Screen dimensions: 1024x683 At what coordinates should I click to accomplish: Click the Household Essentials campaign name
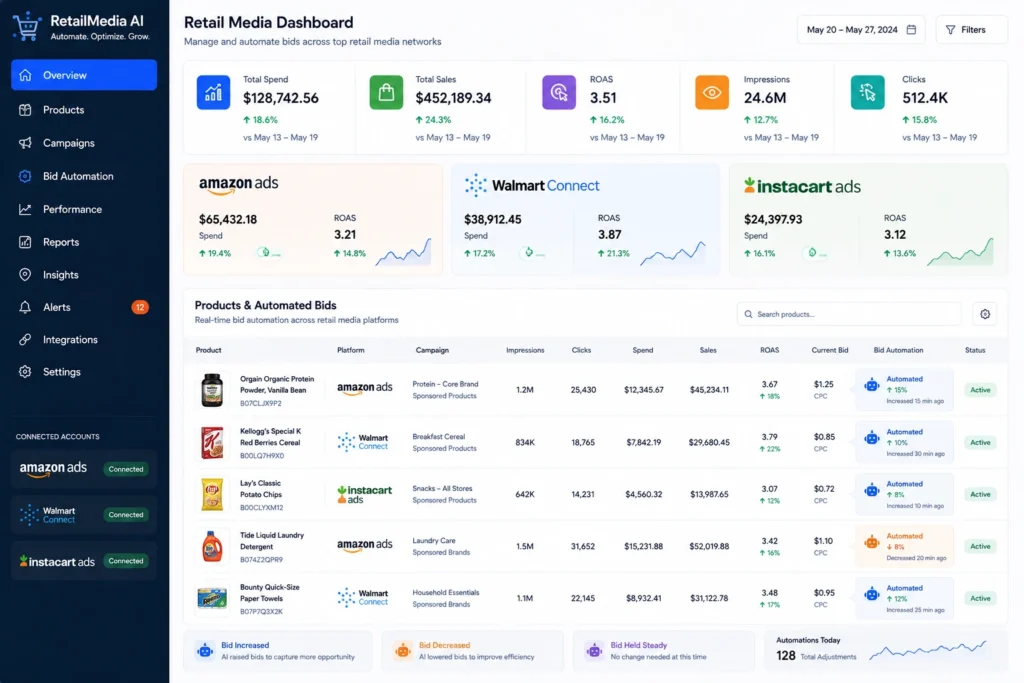446,593
